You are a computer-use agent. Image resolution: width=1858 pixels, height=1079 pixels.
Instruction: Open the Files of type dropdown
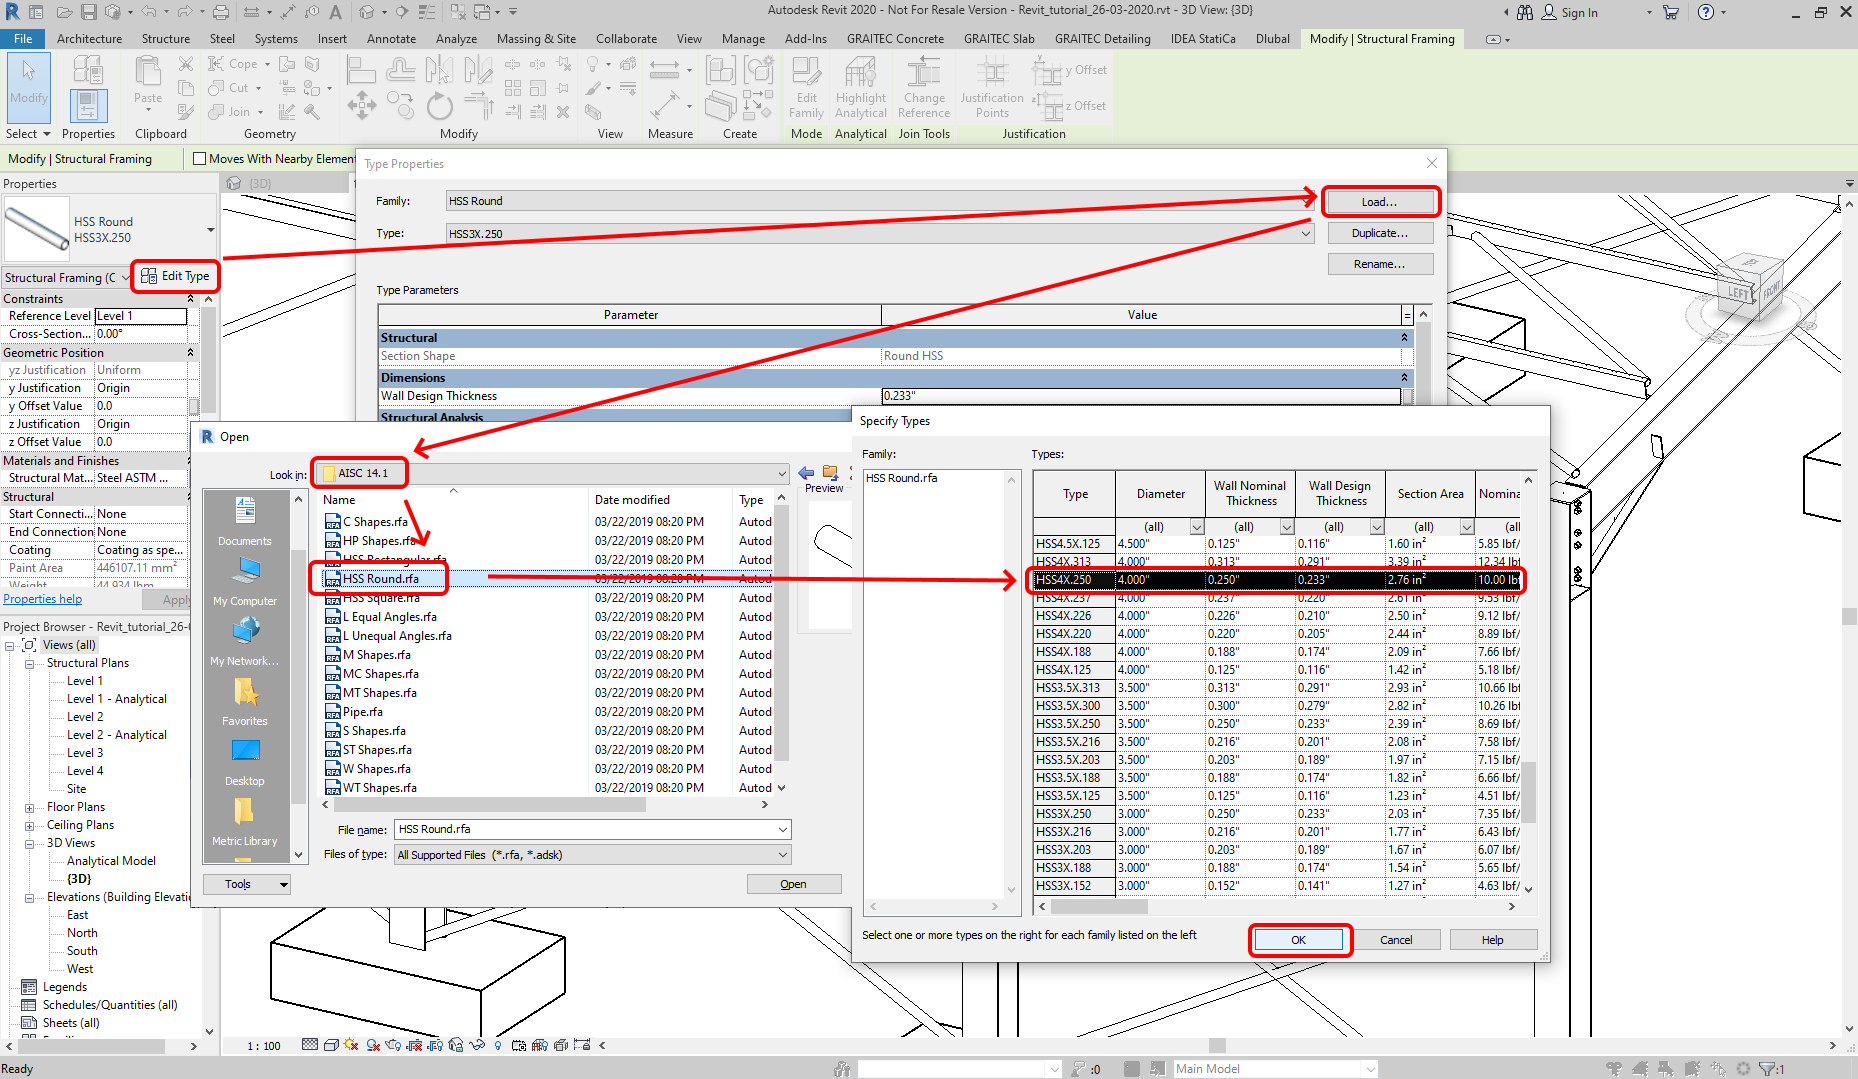782,855
